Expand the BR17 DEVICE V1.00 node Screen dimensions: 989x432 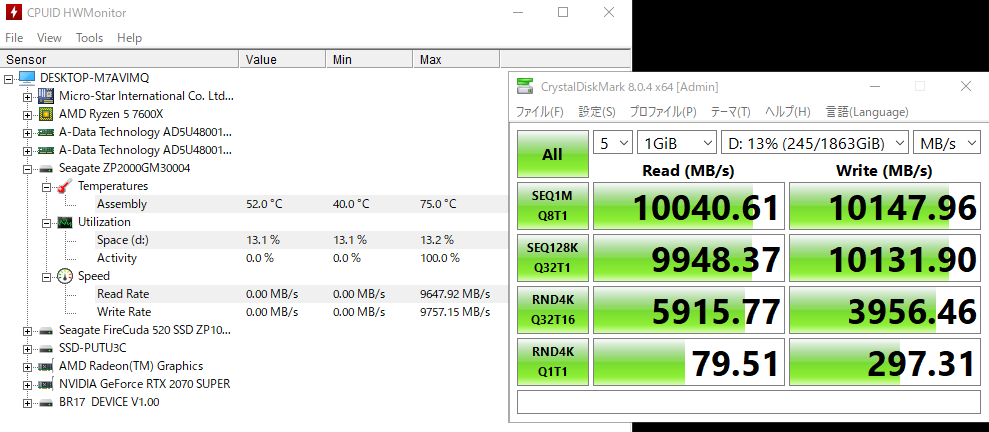coord(27,402)
